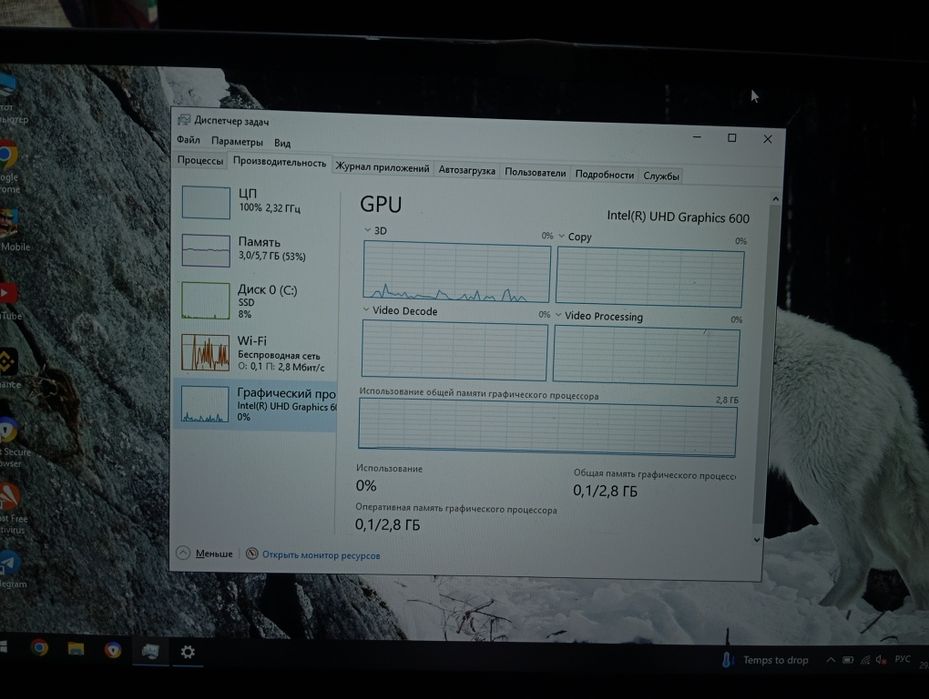Click the scrollbar up arrow in GPU panel
Image resolution: width=929 pixels, height=699 pixels.
point(775,199)
